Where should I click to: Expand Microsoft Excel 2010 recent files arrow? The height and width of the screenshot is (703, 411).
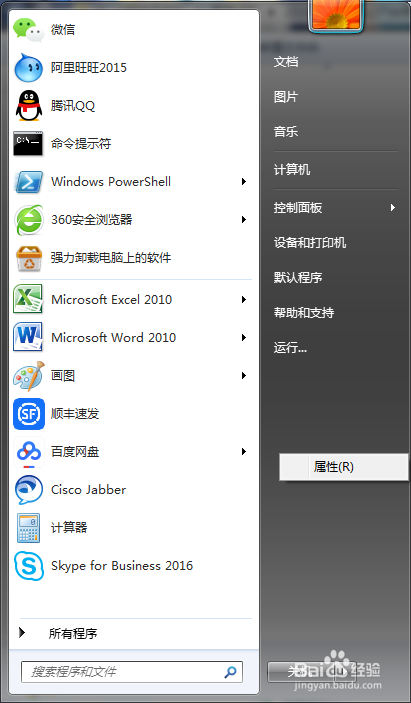(x=244, y=299)
